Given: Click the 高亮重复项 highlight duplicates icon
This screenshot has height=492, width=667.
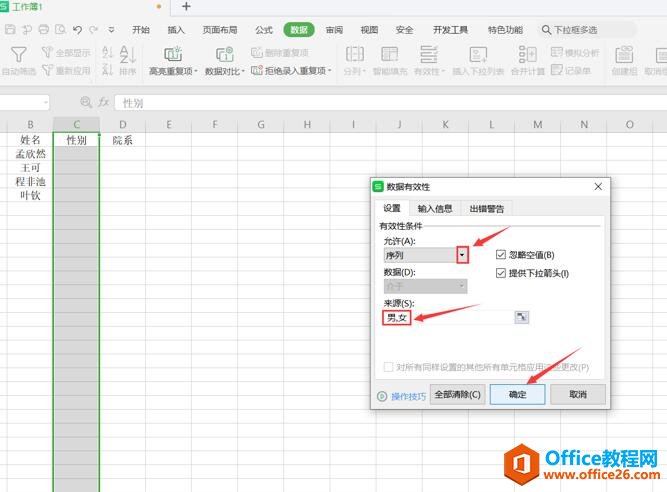Looking at the screenshot, I should (x=172, y=54).
